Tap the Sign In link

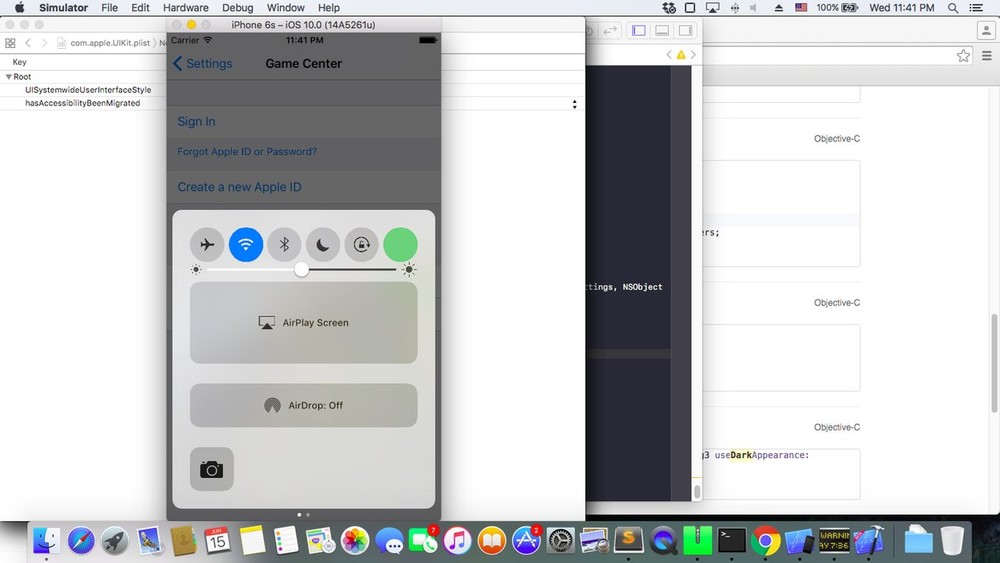pos(196,121)
